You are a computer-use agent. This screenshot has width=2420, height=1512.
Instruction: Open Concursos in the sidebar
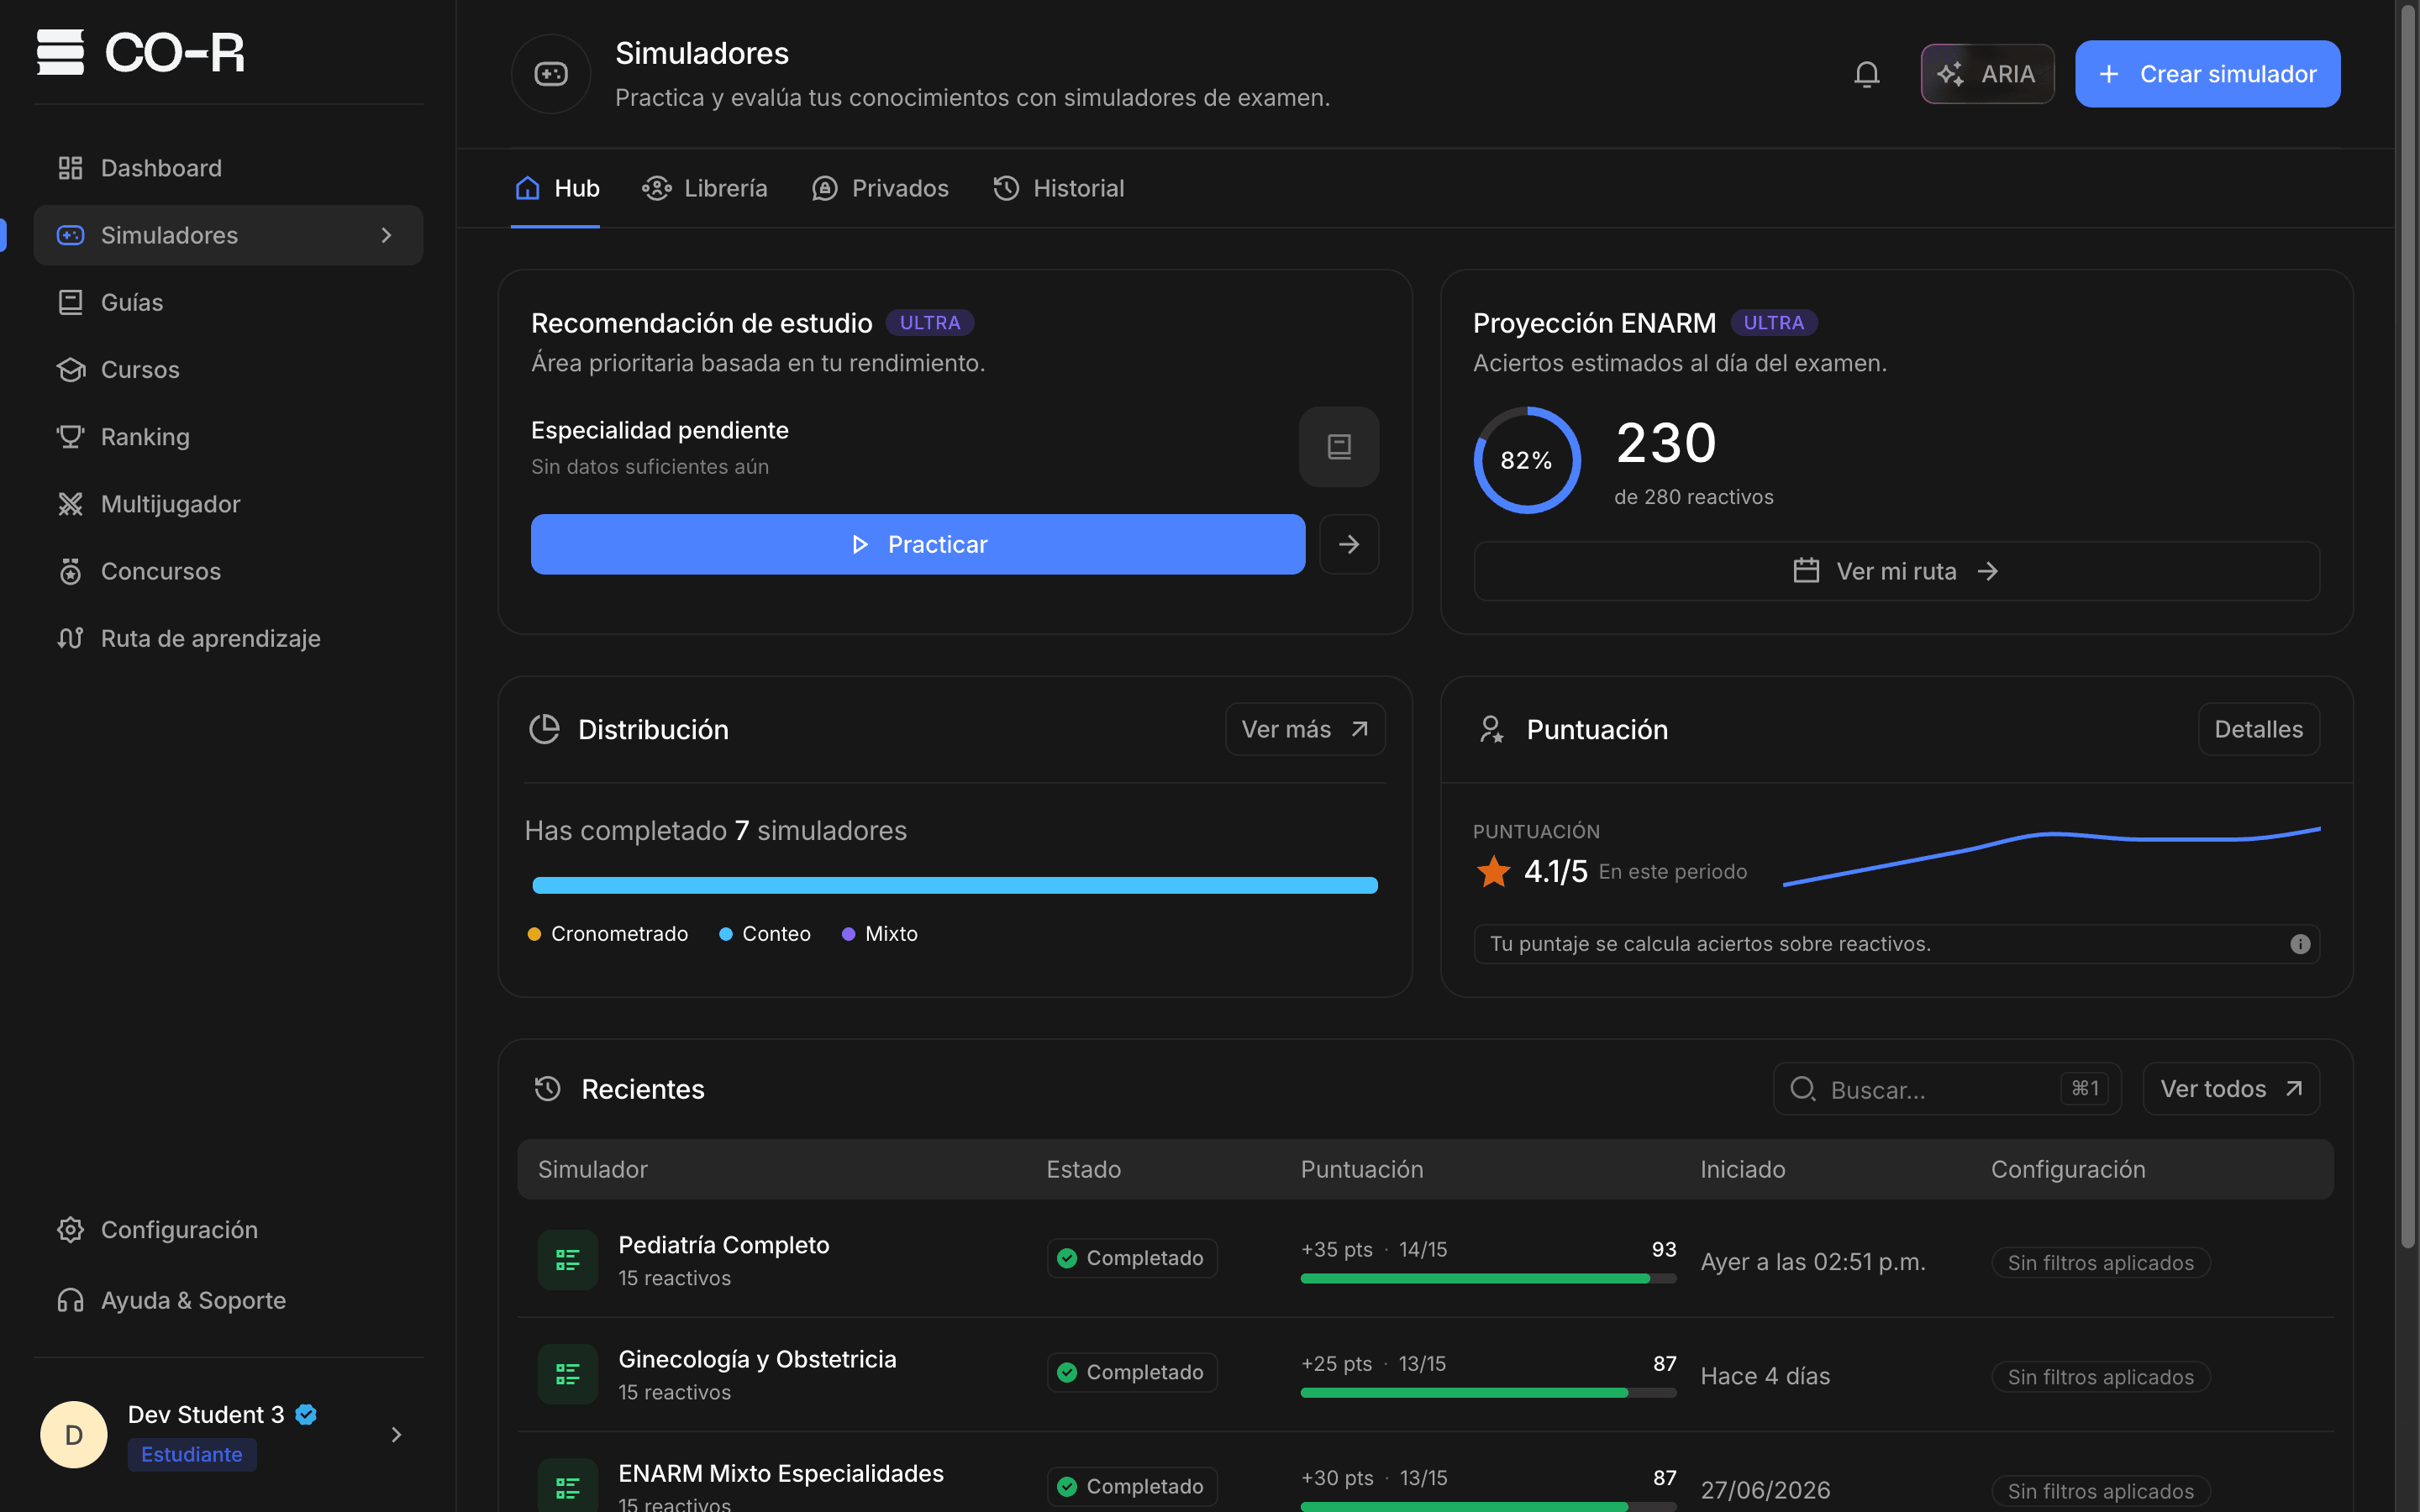click(228, 571)
